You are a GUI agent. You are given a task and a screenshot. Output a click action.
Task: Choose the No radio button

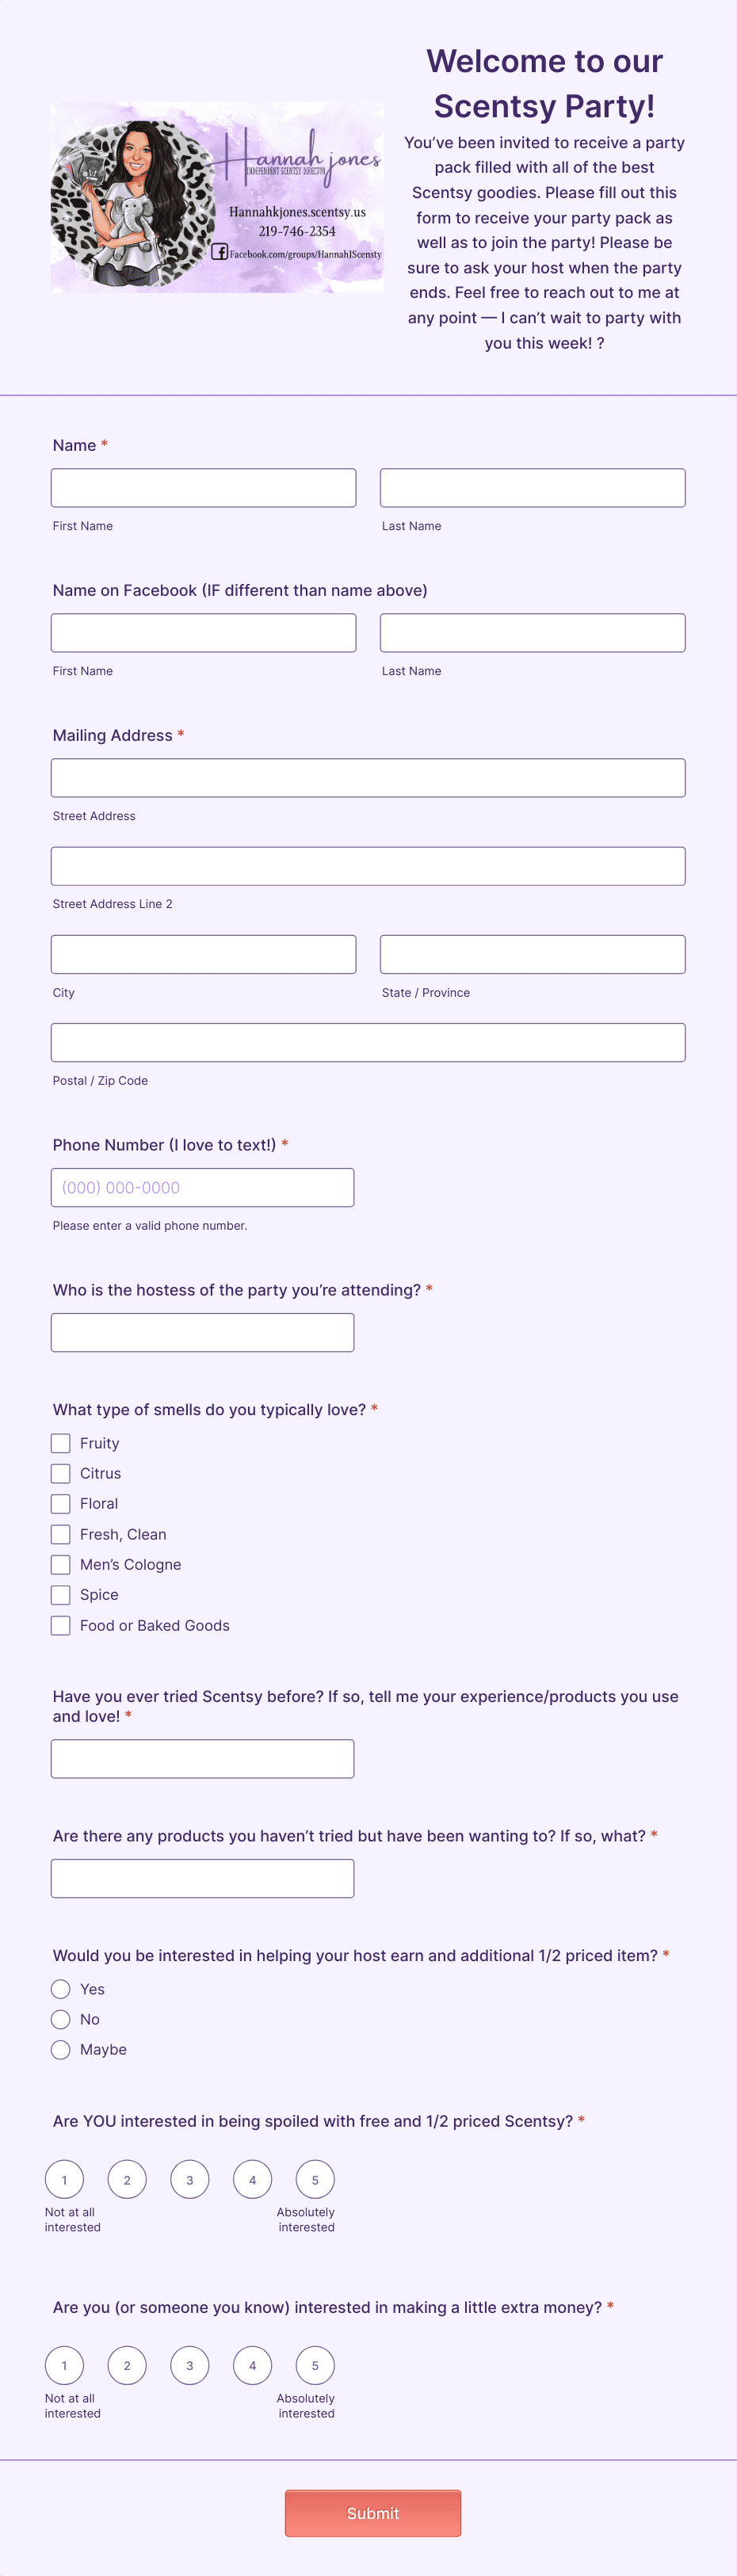click(61, 2019)
